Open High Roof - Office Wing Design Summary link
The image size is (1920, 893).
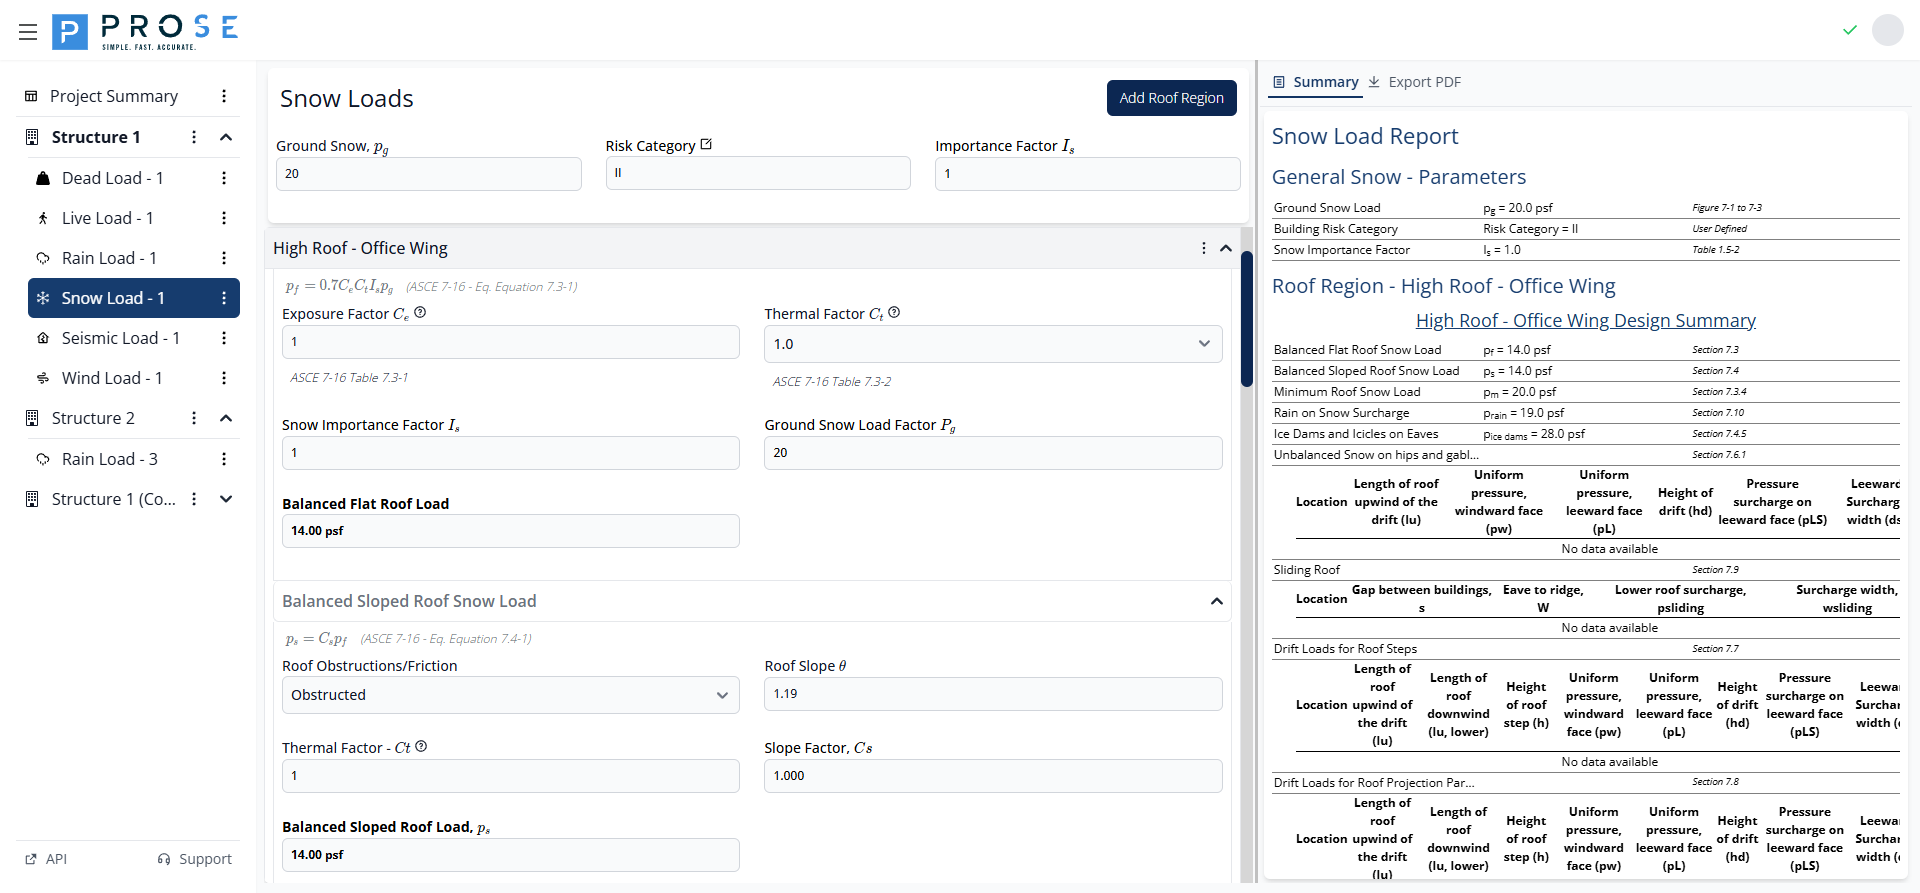tap(1585, 321)
